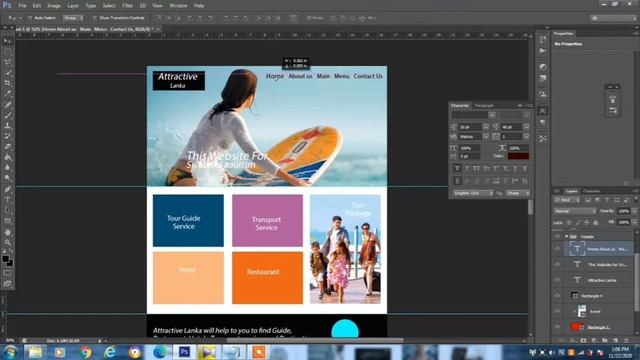Select the Clone Stamp tool

7,125
